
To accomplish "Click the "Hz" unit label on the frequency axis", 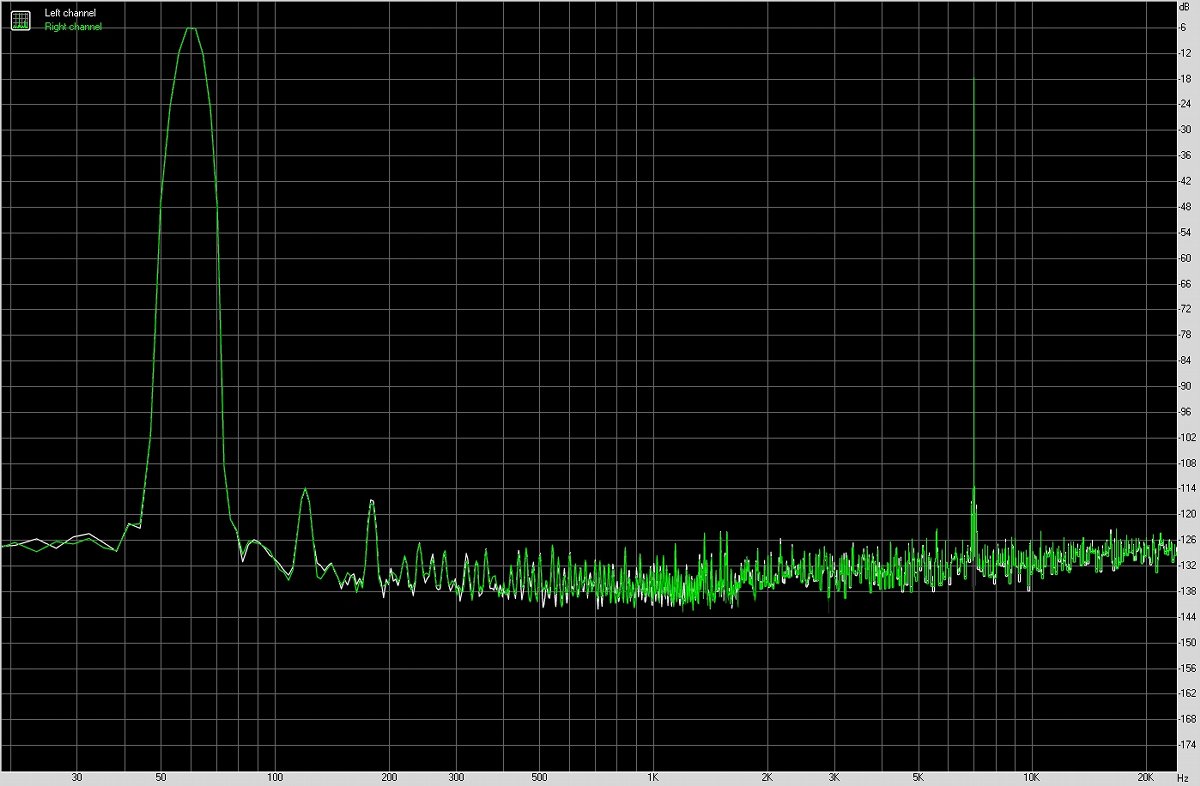I will point(1185,777).
